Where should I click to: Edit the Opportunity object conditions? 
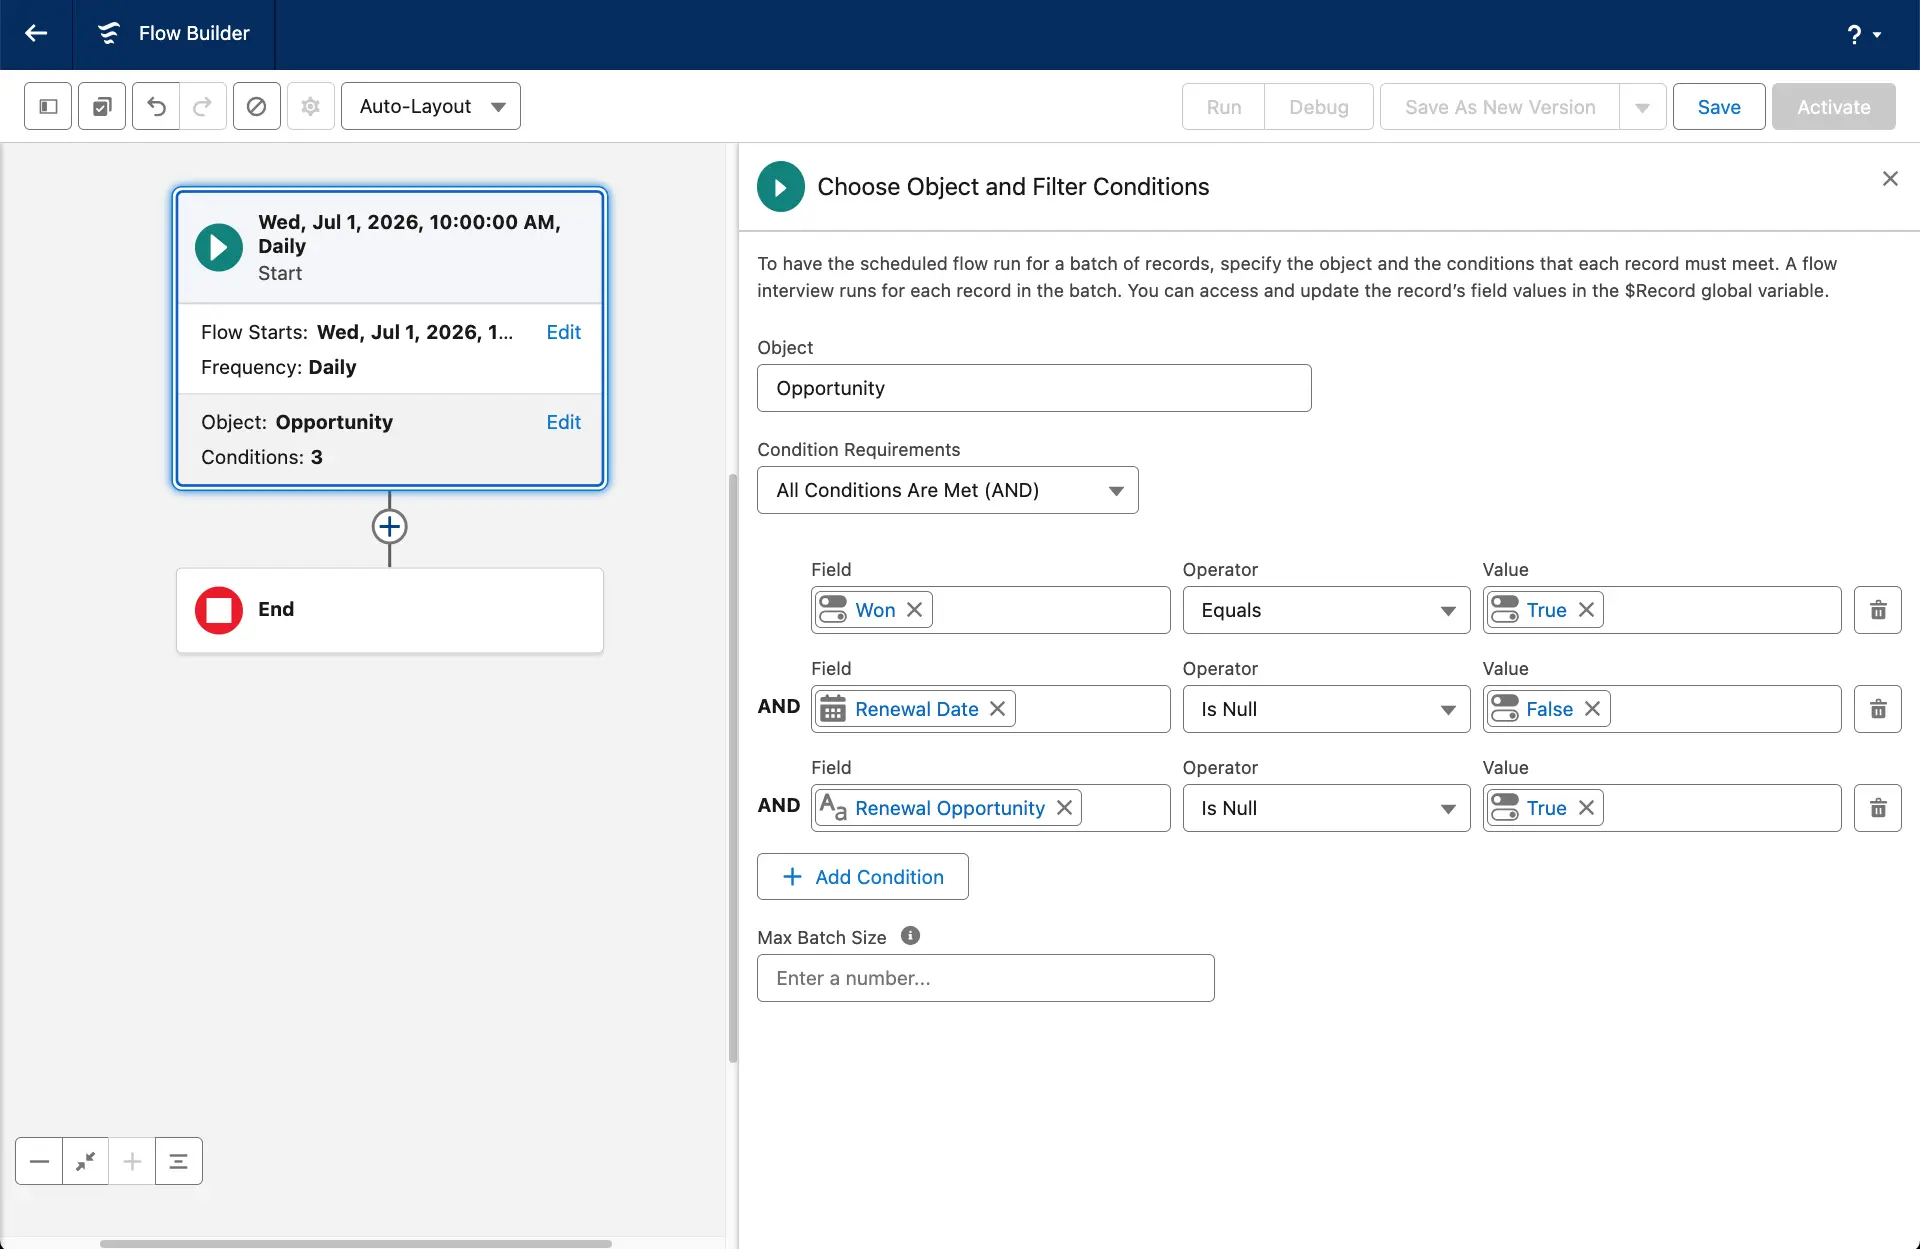(x=563, y=422)
